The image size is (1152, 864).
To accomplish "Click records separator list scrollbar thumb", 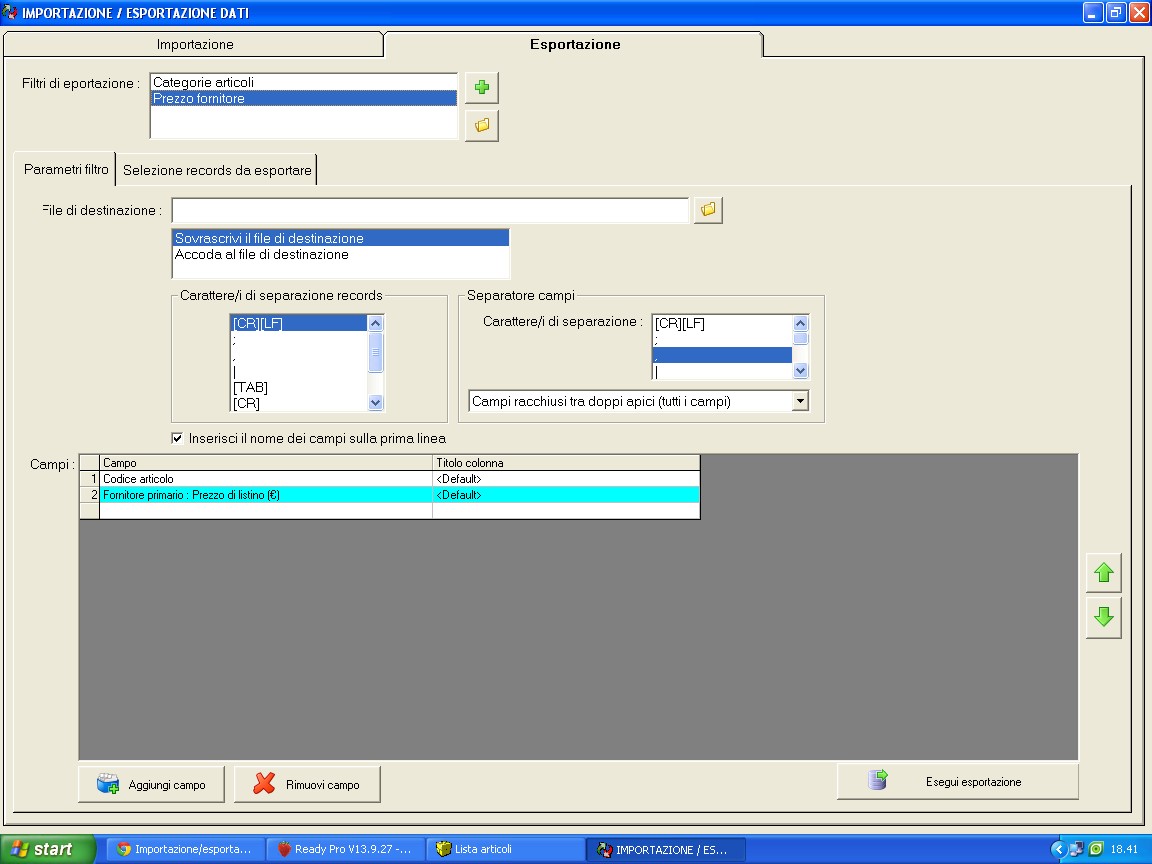I will pos(375,353).
